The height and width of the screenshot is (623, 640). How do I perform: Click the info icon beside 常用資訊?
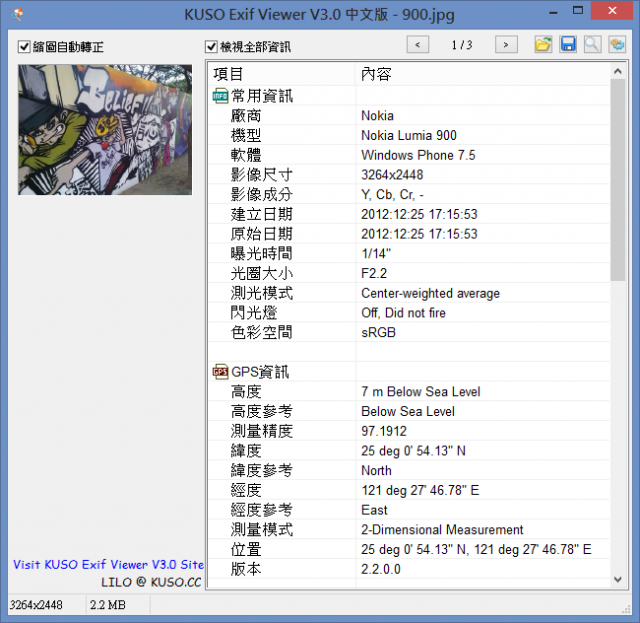tap(220, 96)
